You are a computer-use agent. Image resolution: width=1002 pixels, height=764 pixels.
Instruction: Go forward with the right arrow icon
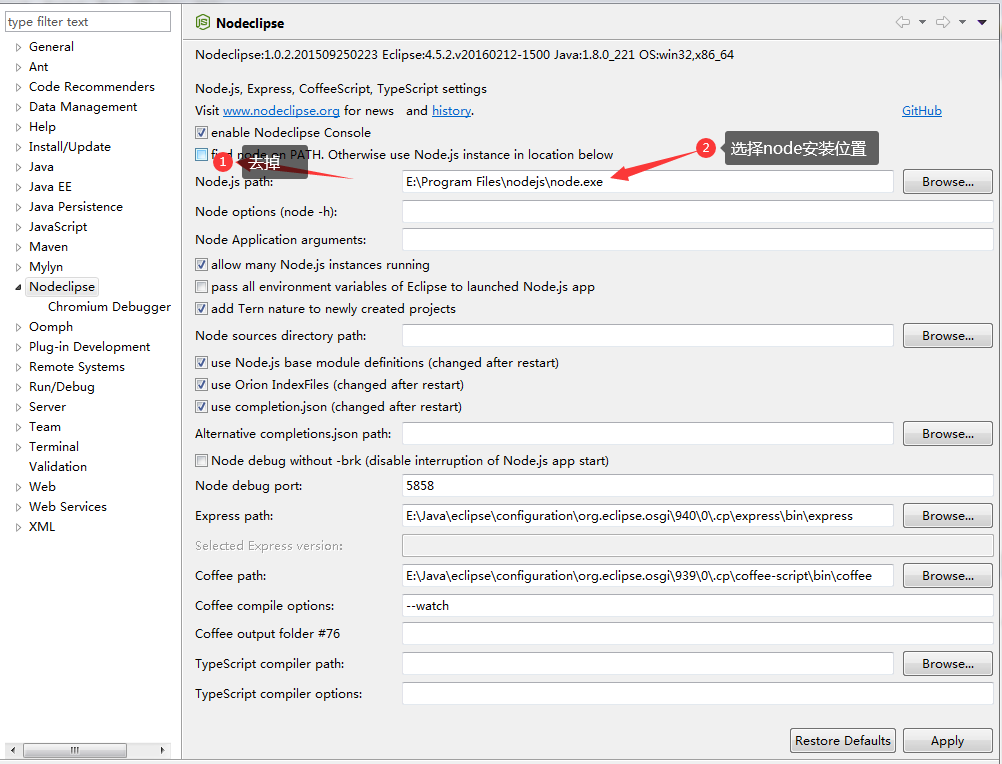(x=943, y=22)
